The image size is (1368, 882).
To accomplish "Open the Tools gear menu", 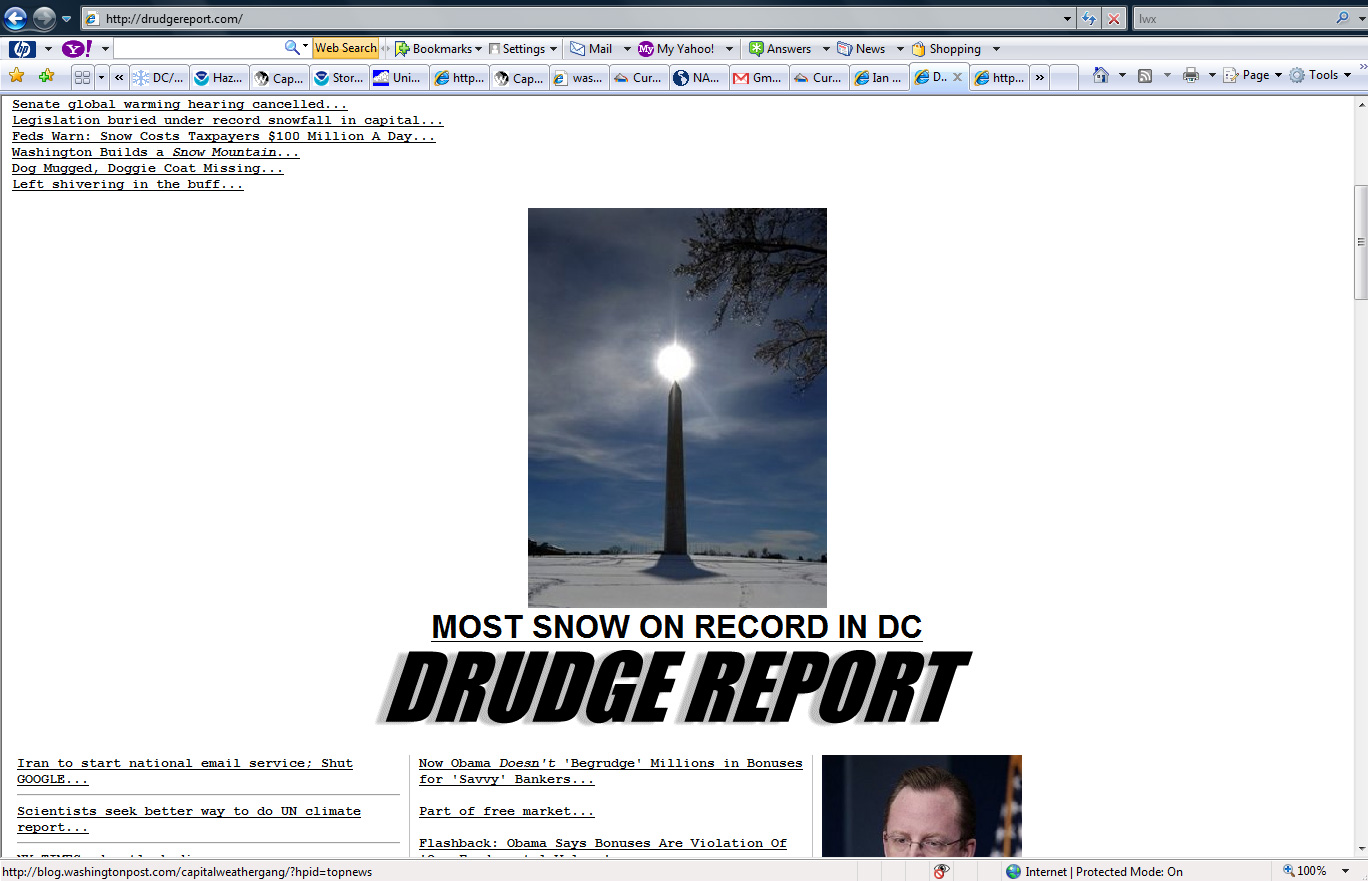I will (1320, 75).
